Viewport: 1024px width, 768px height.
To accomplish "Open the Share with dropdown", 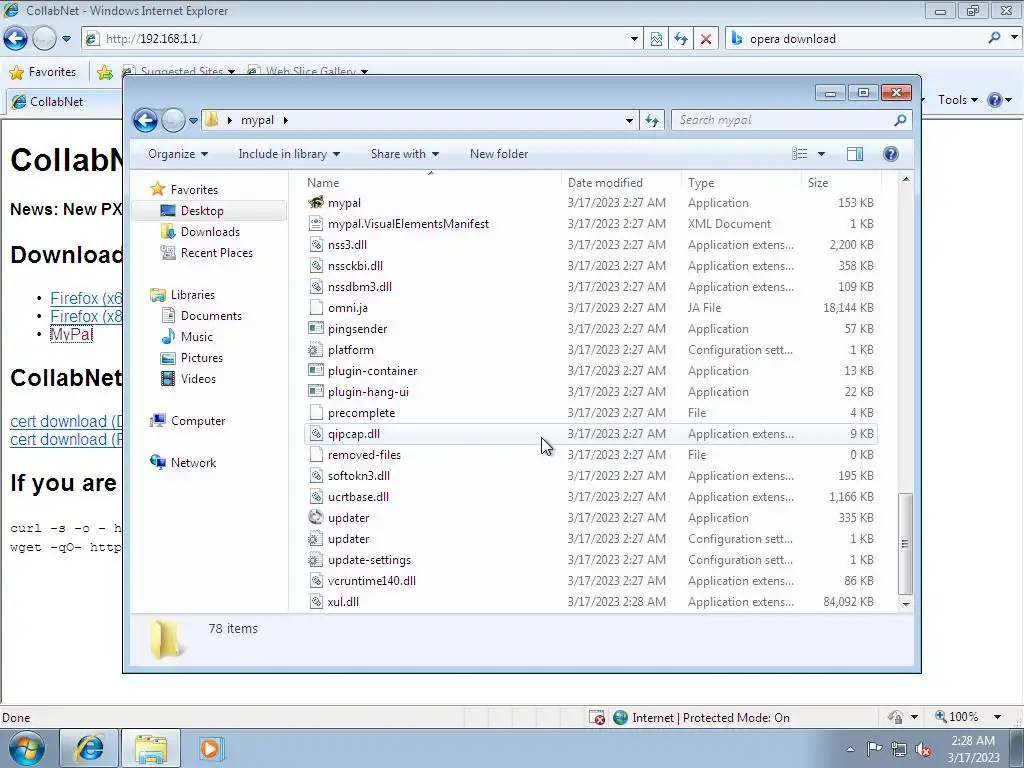I will tap(404, 154).
